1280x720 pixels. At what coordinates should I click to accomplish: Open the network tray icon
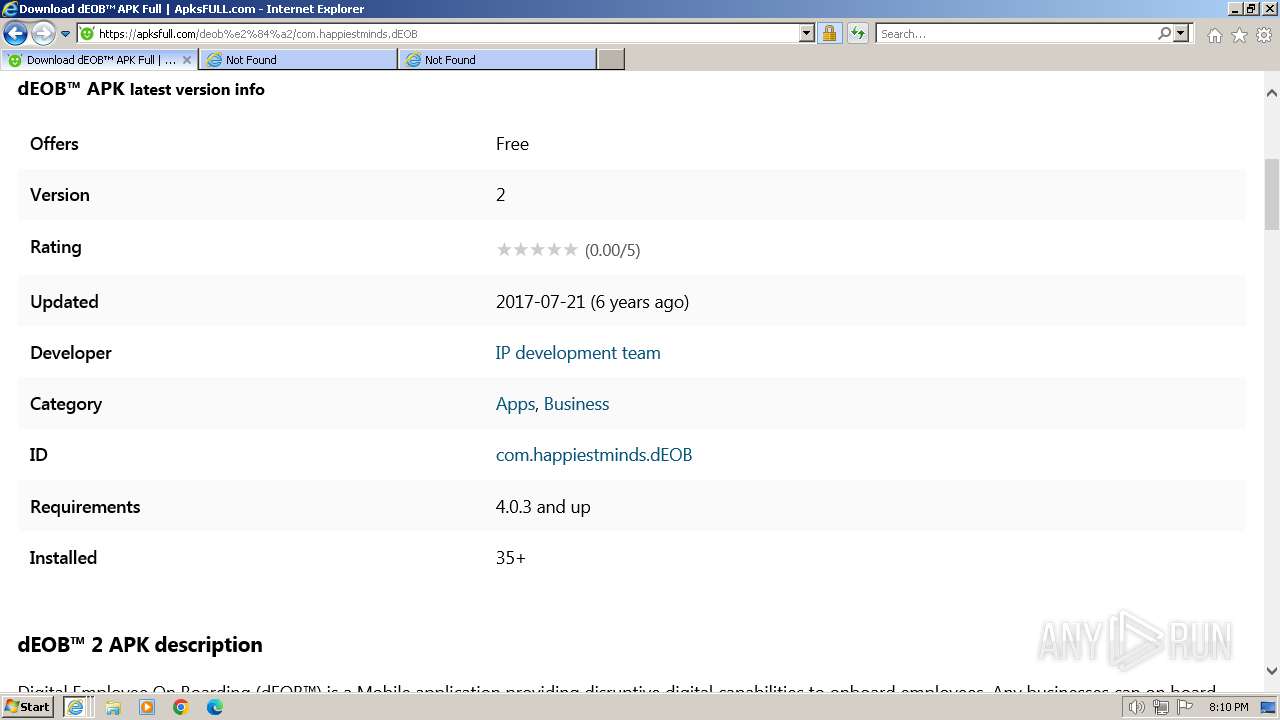1161,707
